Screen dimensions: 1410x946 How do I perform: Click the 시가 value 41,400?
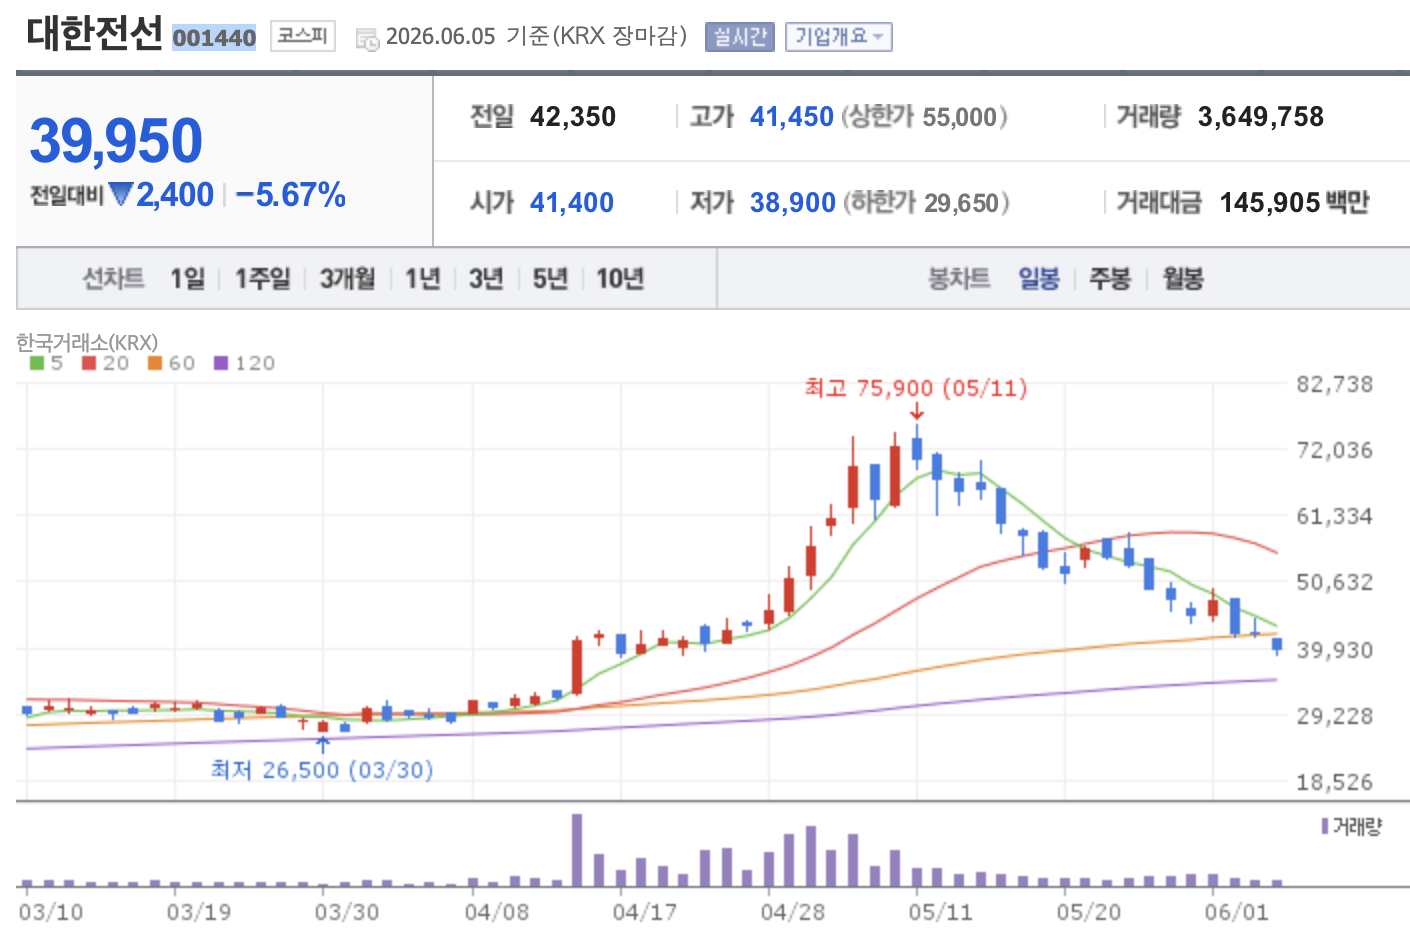pyautogui.click(x=572, y=203)
